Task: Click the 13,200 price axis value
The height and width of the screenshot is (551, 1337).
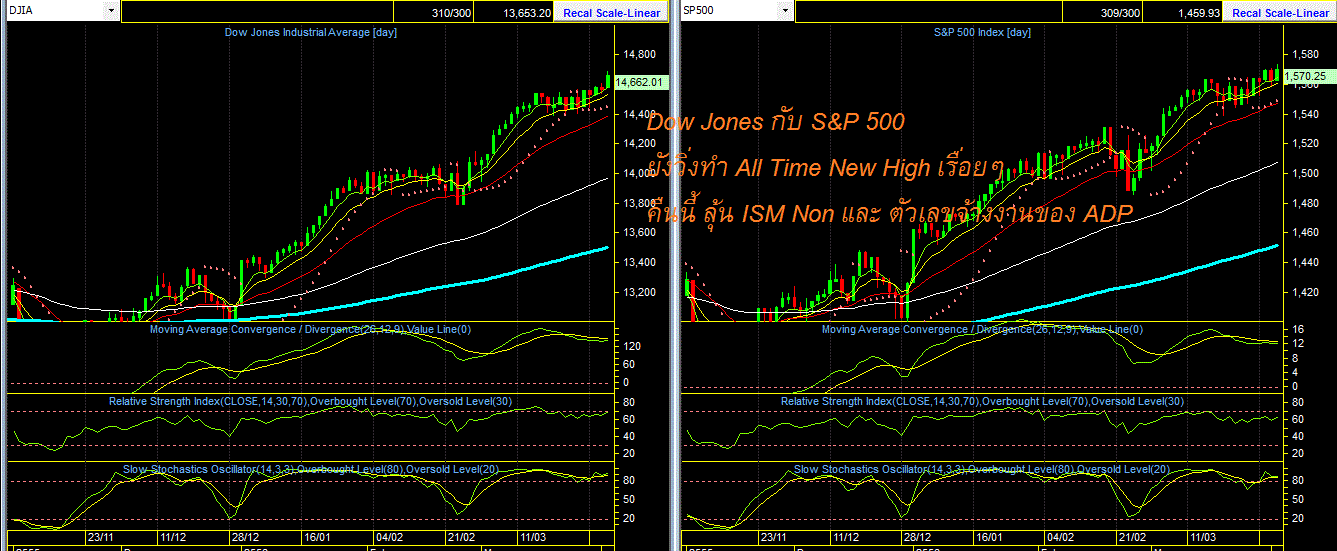Action: [x=639, y=293]
